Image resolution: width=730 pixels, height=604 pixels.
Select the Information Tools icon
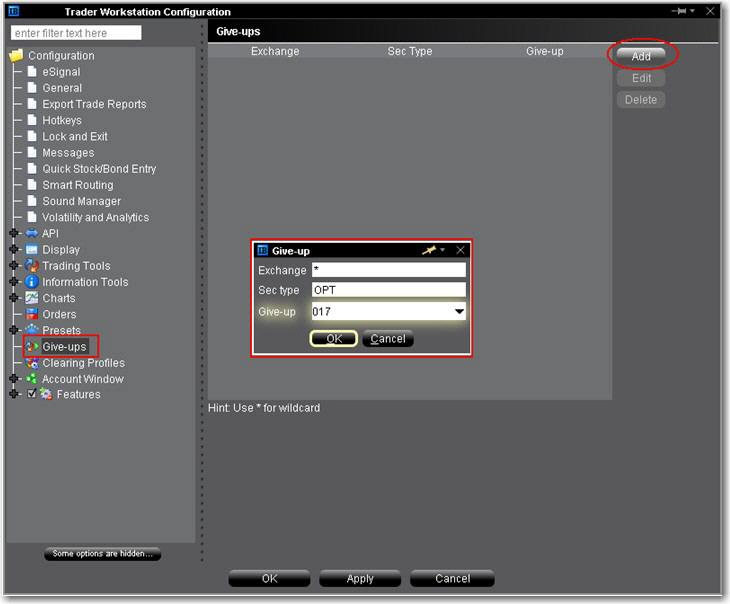point(32,282)
